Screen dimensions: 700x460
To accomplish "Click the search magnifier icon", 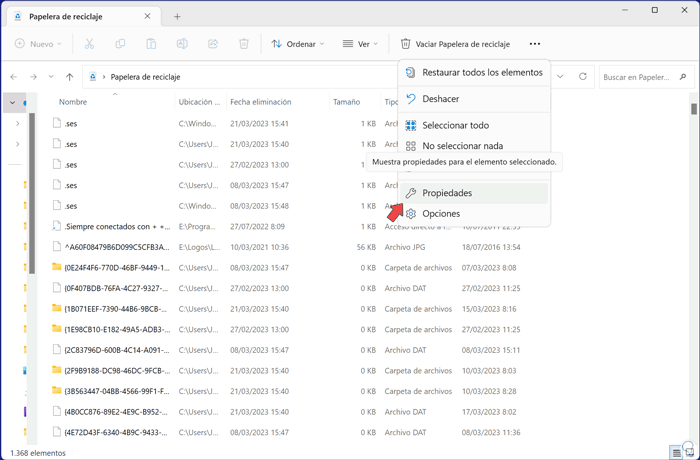I will (683, 77).
